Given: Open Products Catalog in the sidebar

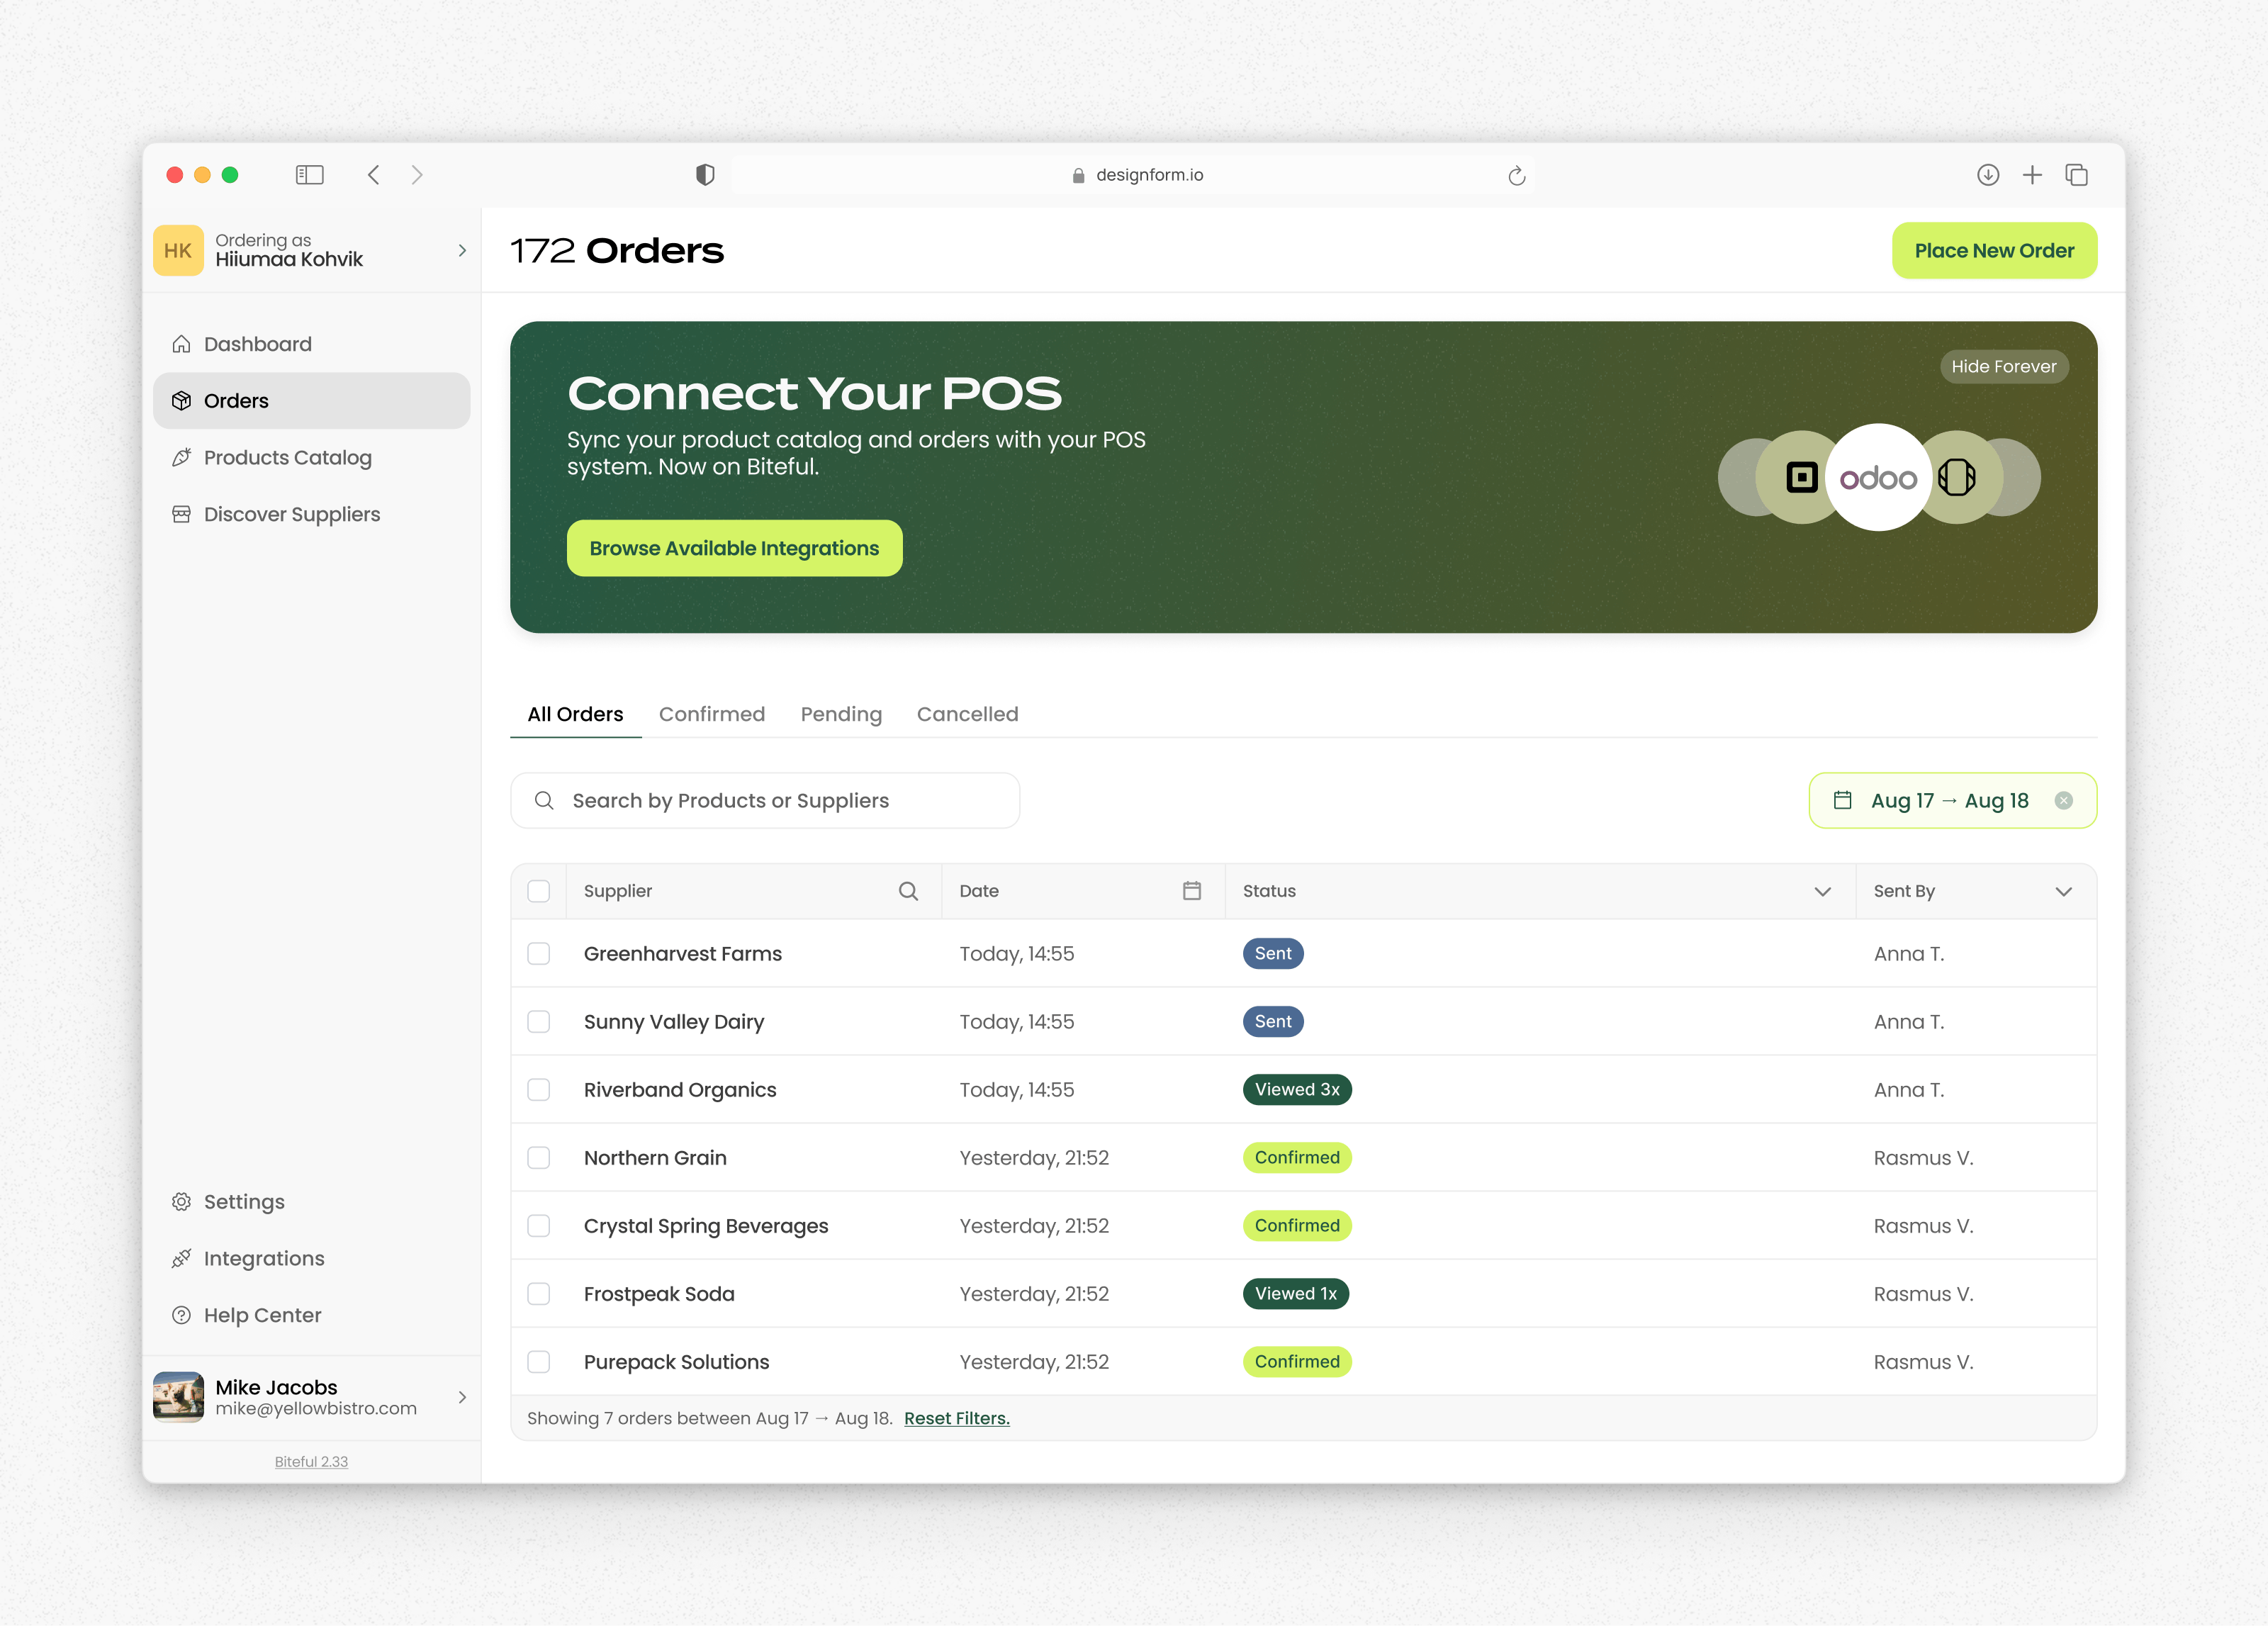Looking at the screenshot, I should coord(311,458).
